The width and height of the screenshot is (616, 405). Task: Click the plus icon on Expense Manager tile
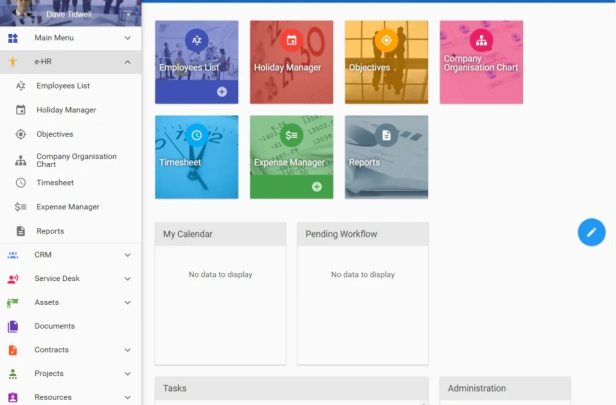[x=317, y=187]
